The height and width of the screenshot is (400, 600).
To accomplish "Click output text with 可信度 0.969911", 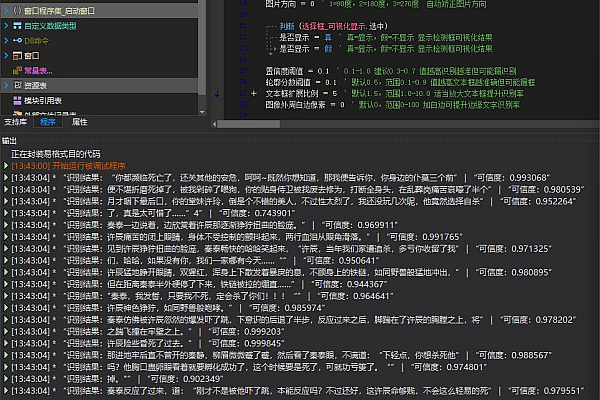I will pyautogui.click(x=204, y=225).
